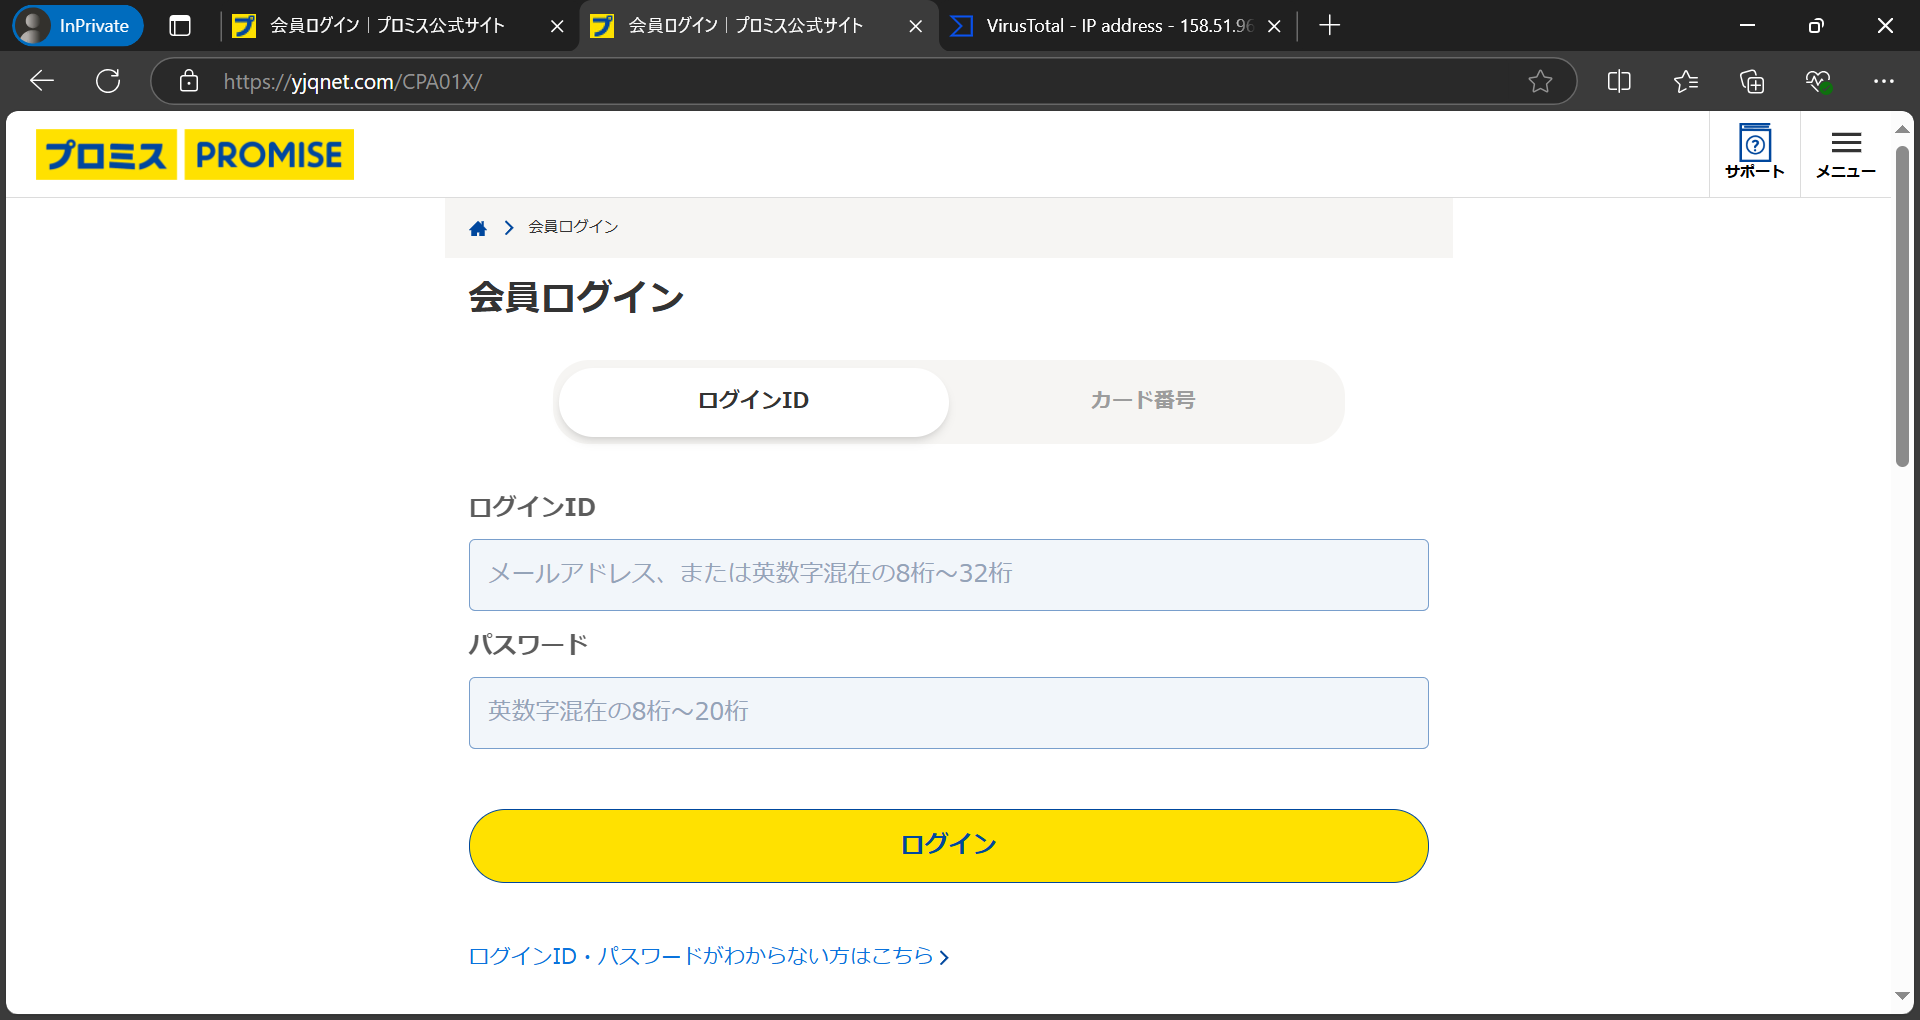Focus the ログインID input field

[x=948, y=575]
